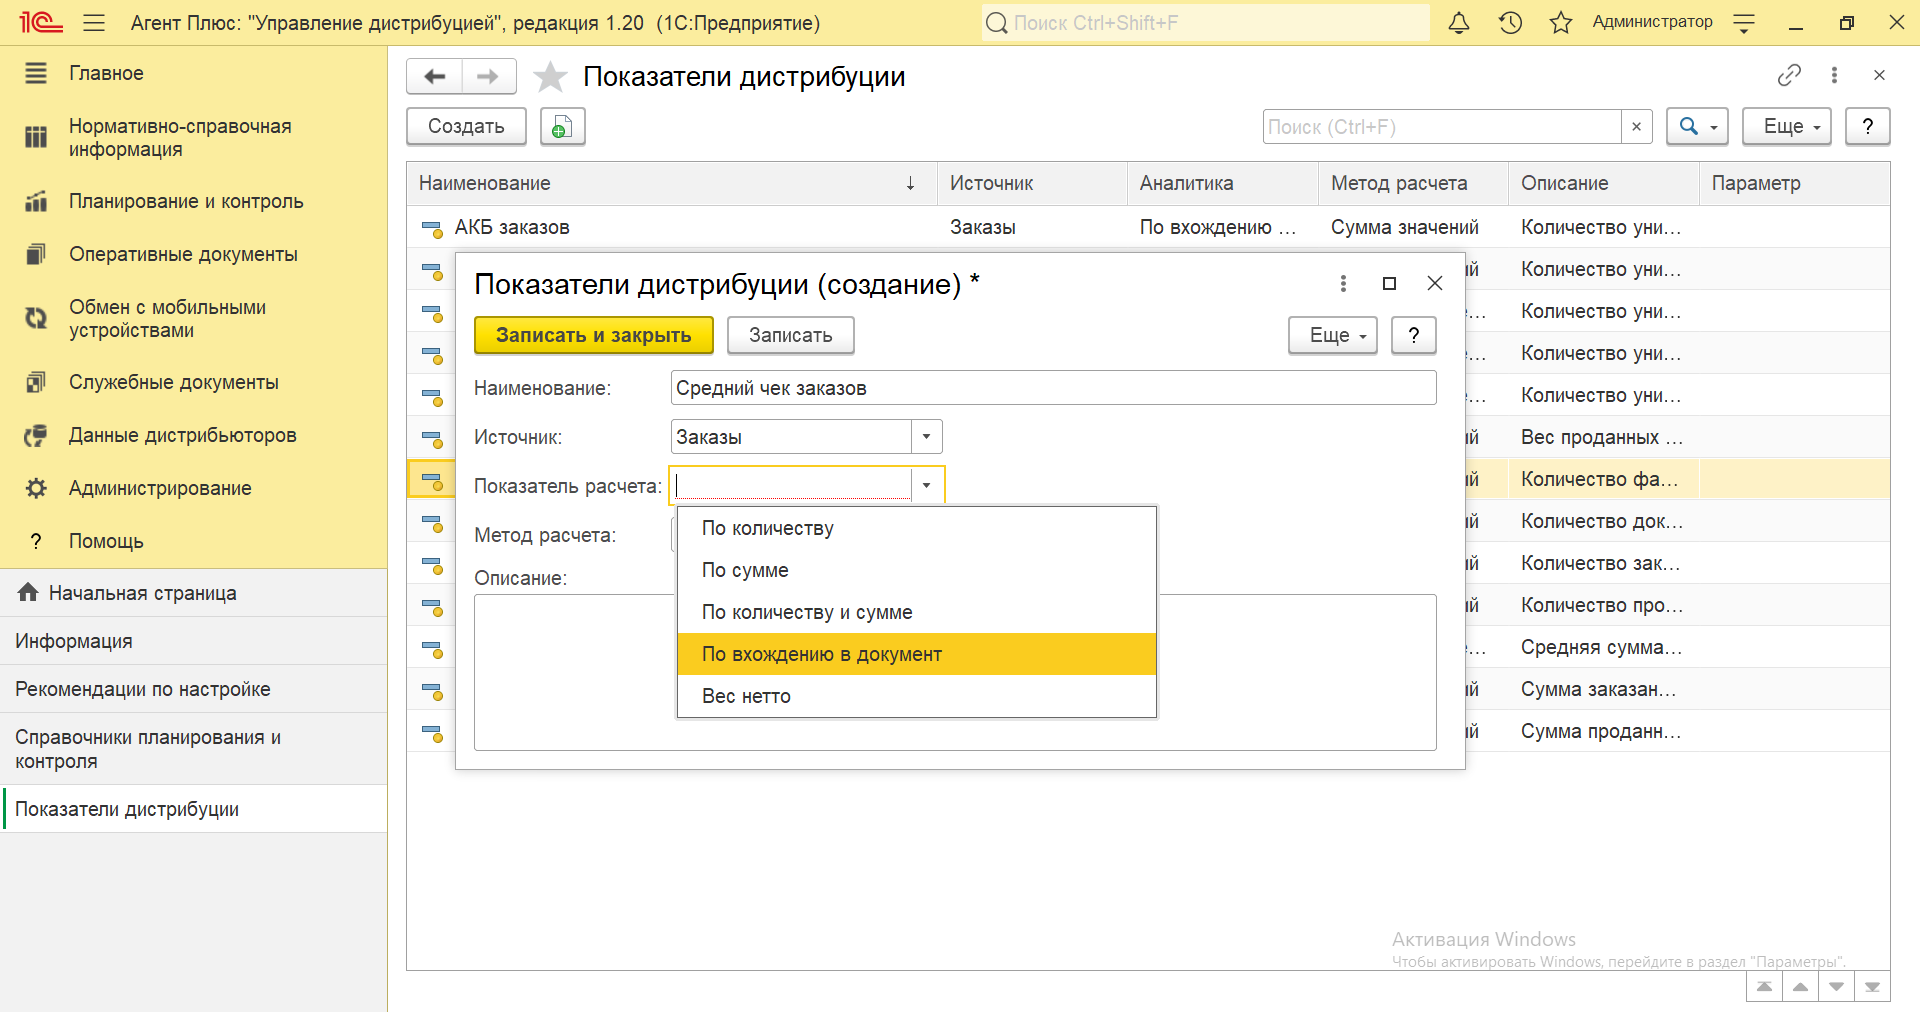Viewport: 1920px width, 1012px height.
Task: Click the Создать button
Action: click(466, 127)
